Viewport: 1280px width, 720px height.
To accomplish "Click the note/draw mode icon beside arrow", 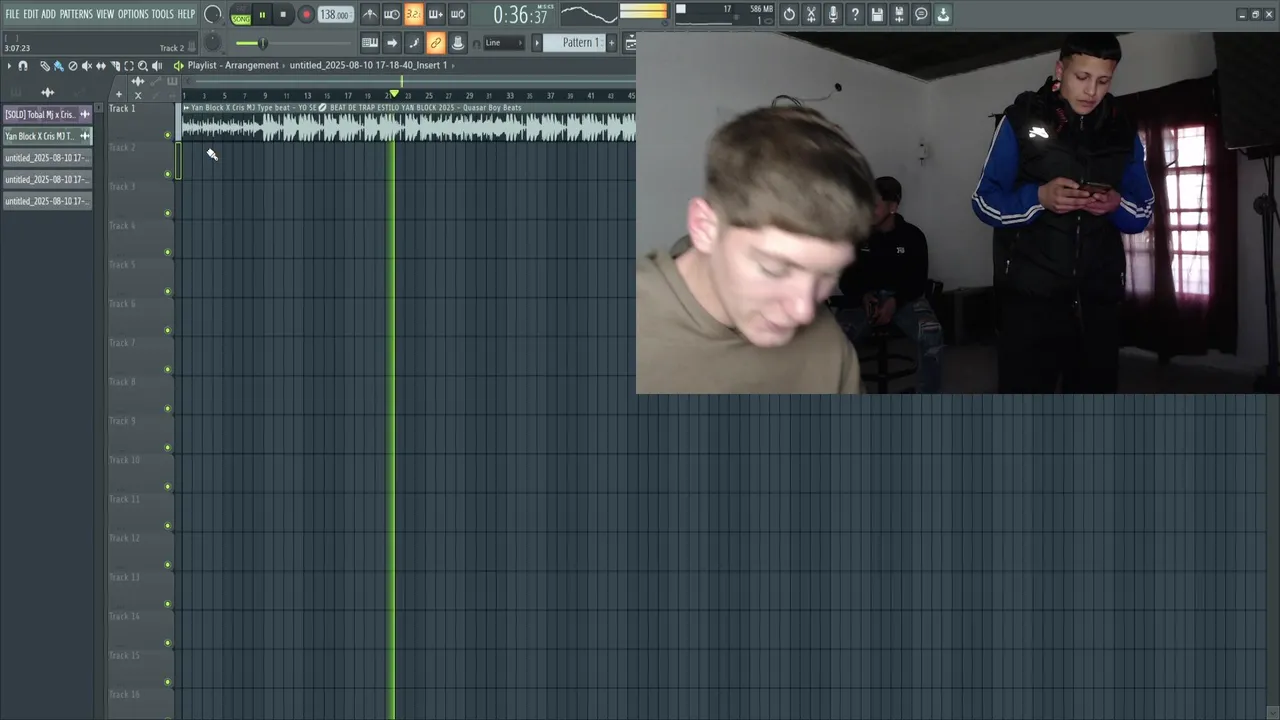I will [414, 43].
